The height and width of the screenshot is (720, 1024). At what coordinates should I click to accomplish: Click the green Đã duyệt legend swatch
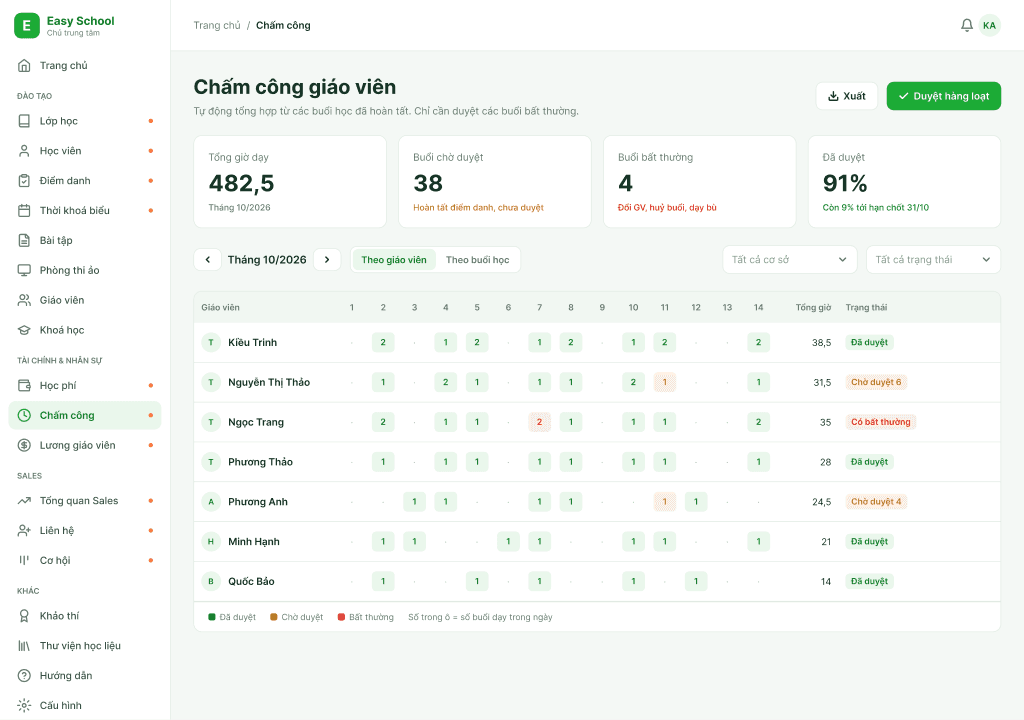point(212,617)
